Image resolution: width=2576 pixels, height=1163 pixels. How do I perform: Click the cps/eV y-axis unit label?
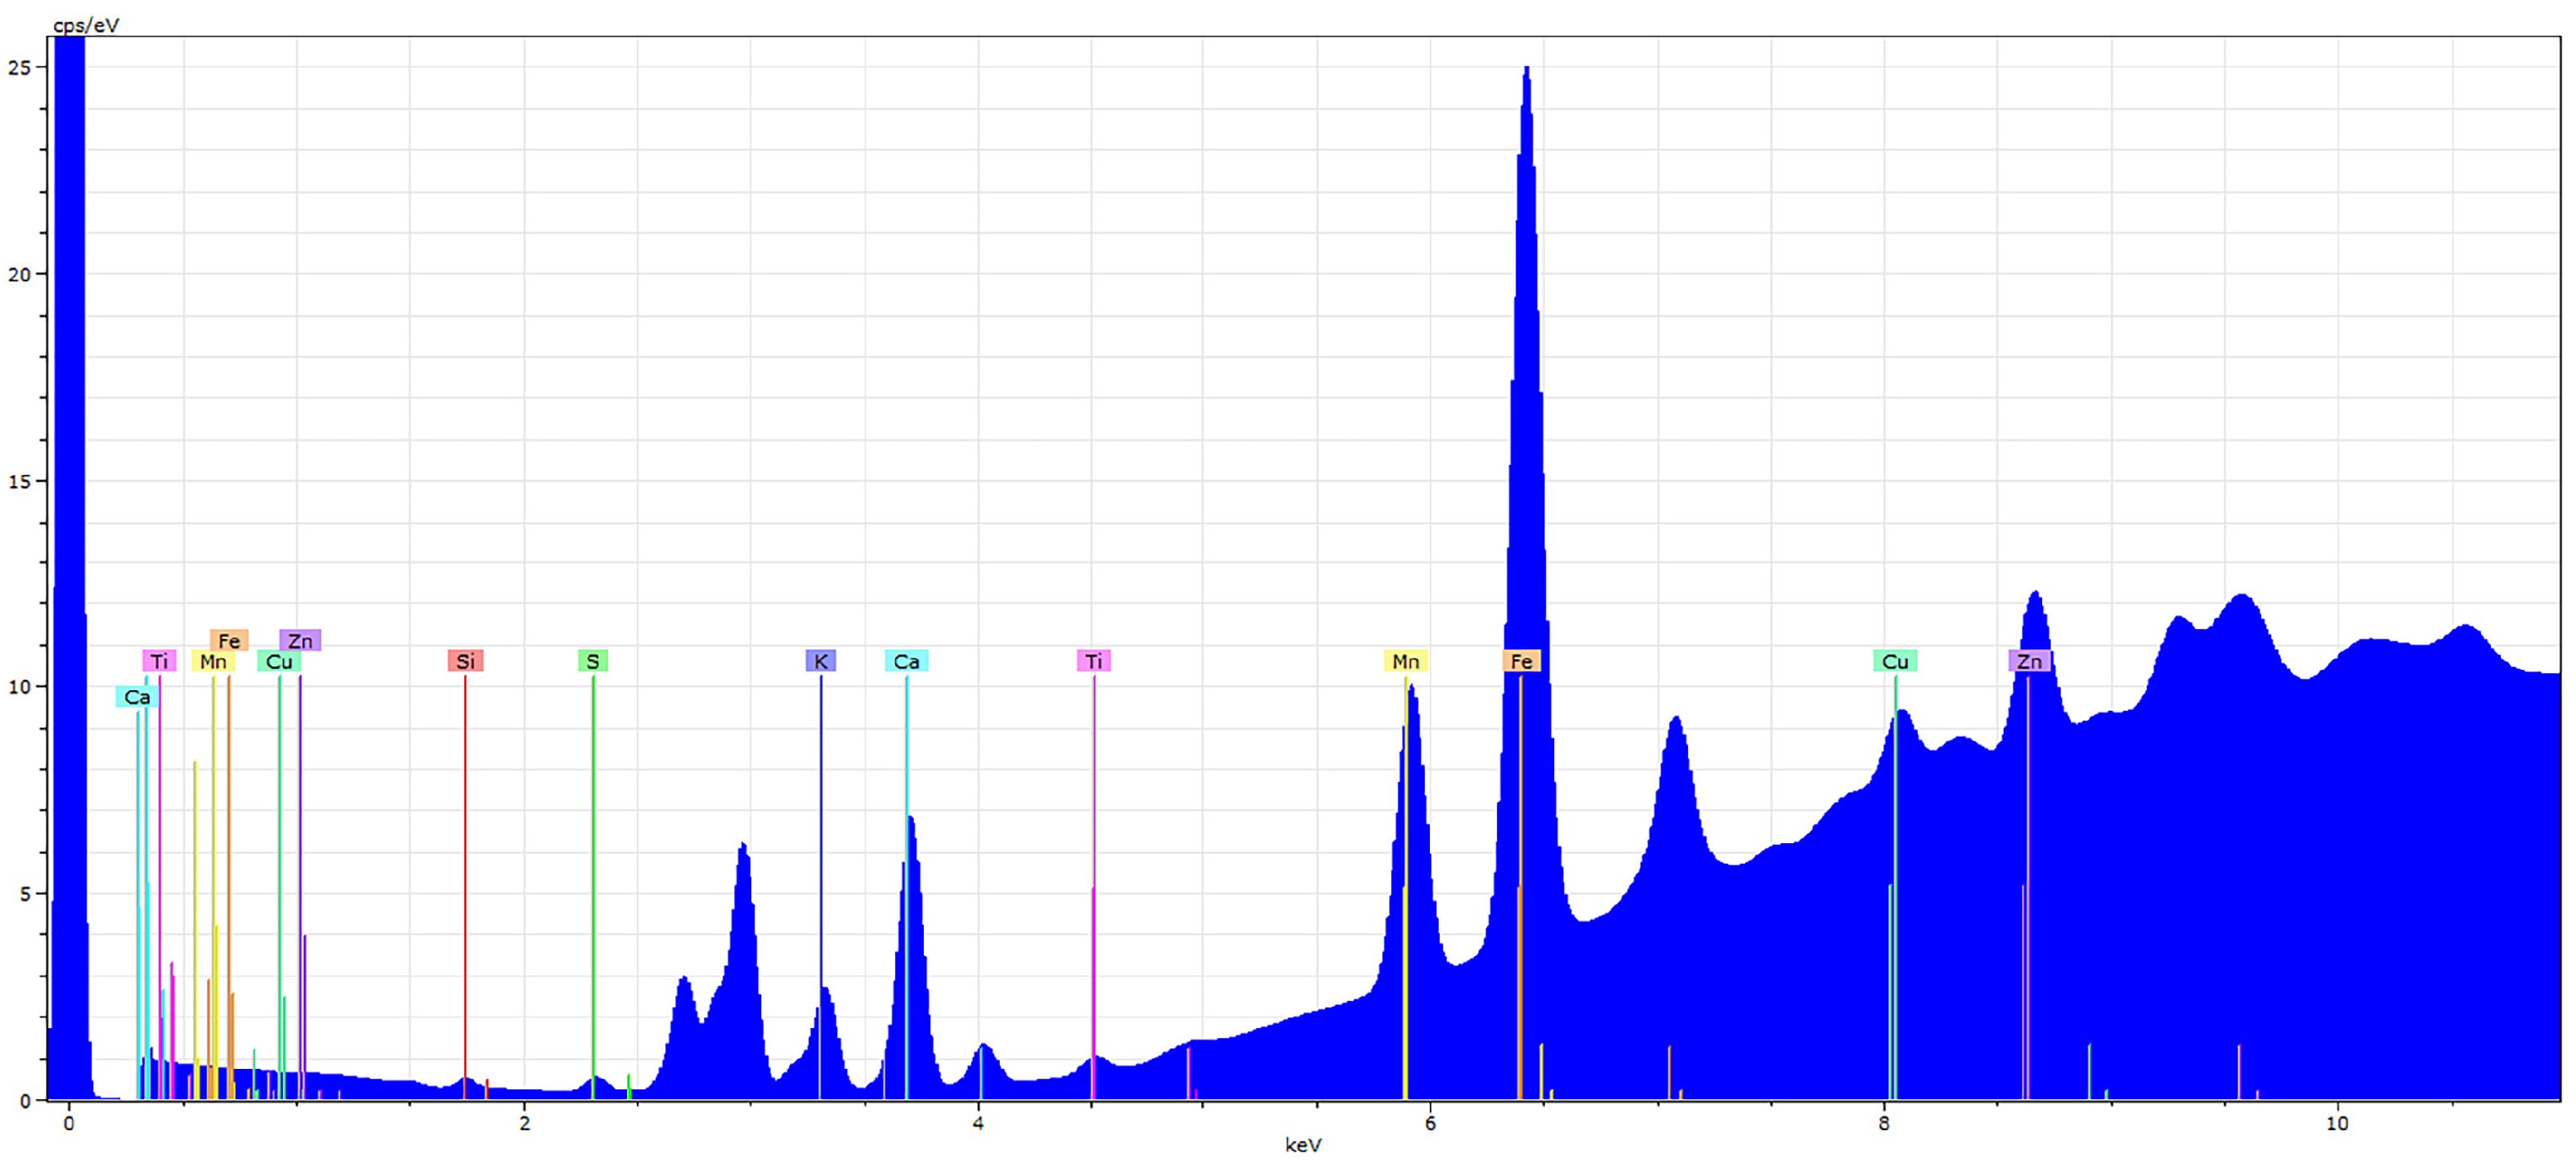coord(86,26)
